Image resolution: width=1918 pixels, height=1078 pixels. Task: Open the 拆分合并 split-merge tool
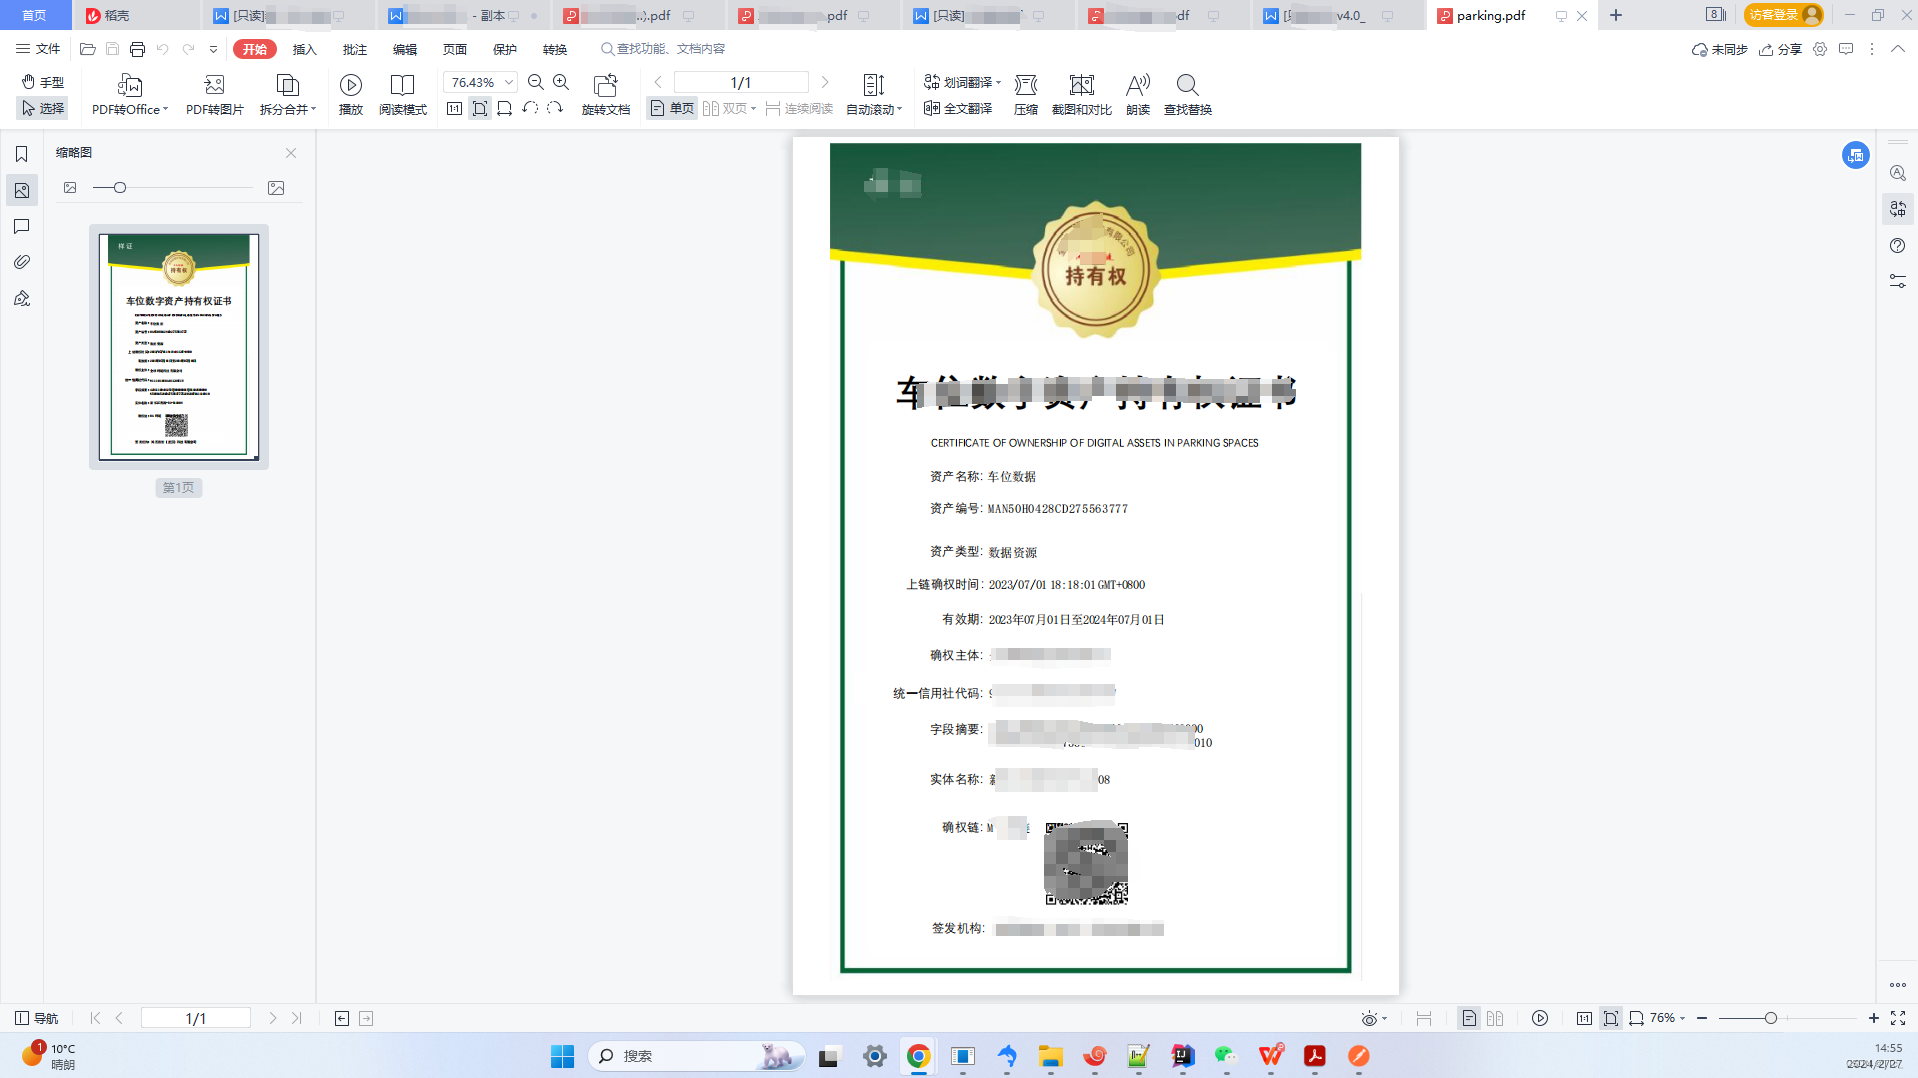point(283,93)
